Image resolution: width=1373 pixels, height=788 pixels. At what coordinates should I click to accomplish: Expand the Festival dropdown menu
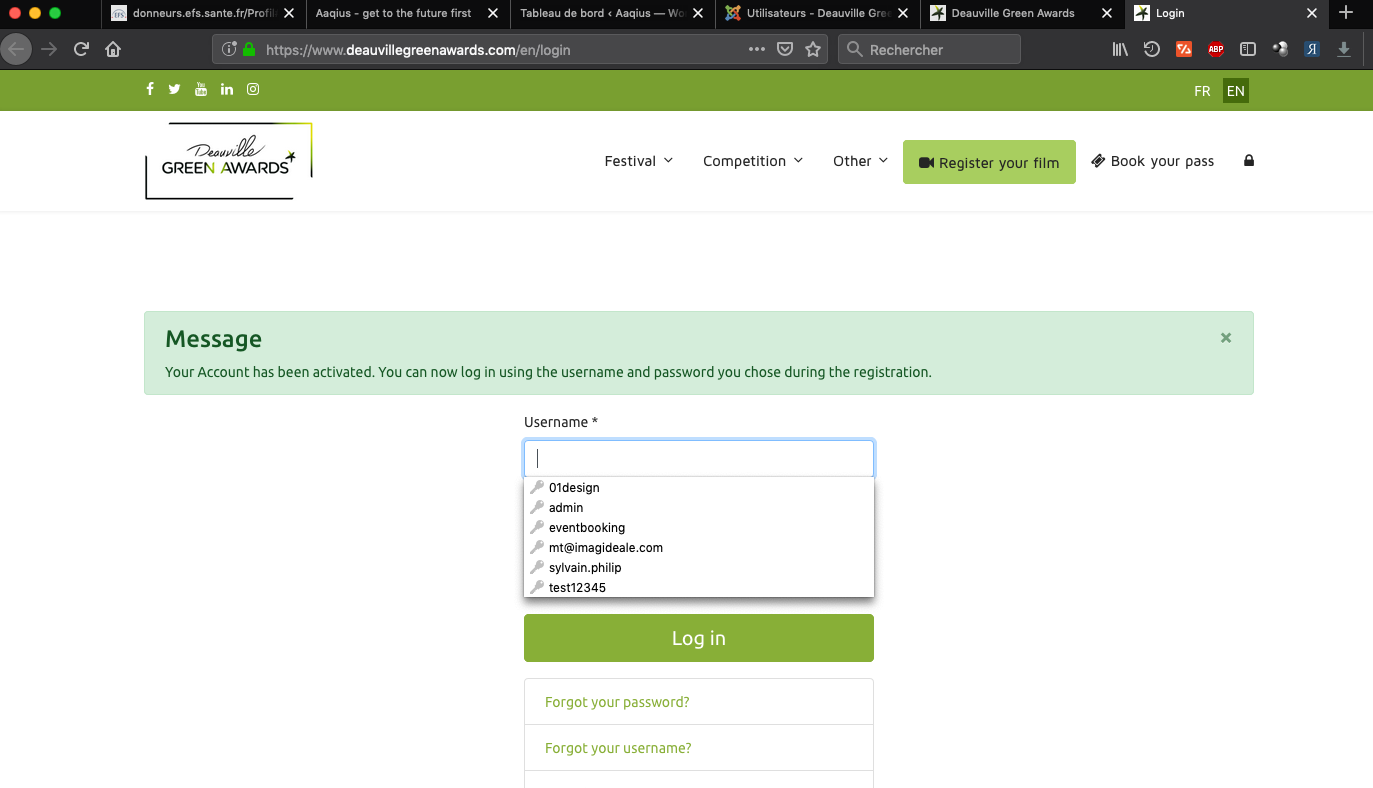[638, 161]
